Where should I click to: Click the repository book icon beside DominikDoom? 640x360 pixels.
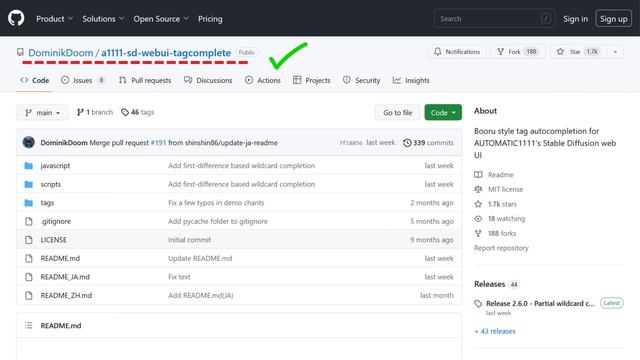tap(20, 52)
